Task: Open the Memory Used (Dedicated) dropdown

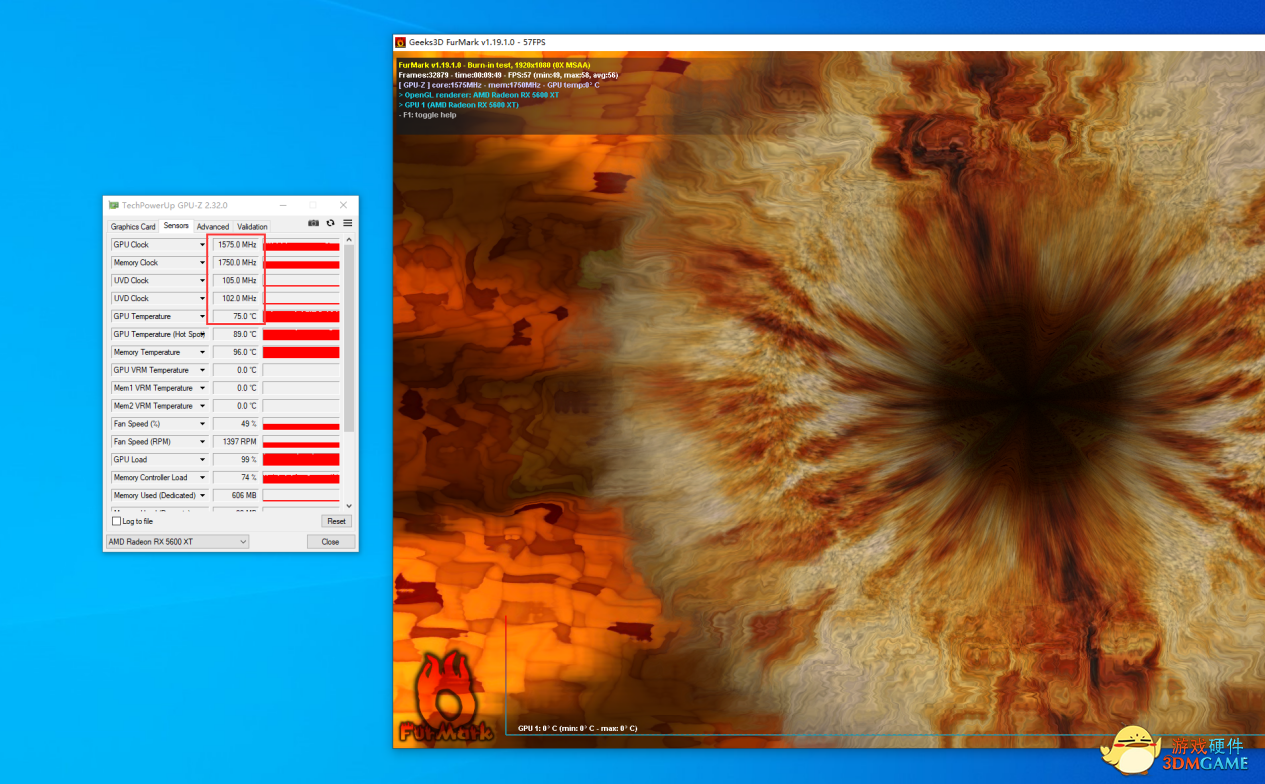Action: [202, 496]
